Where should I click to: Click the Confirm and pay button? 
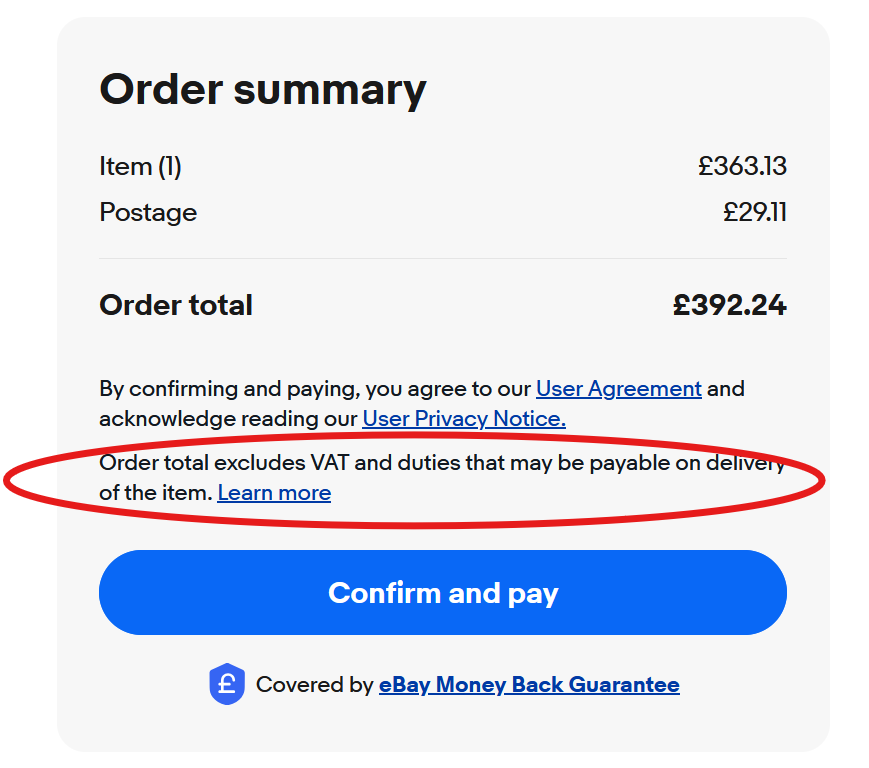point(442,593)
